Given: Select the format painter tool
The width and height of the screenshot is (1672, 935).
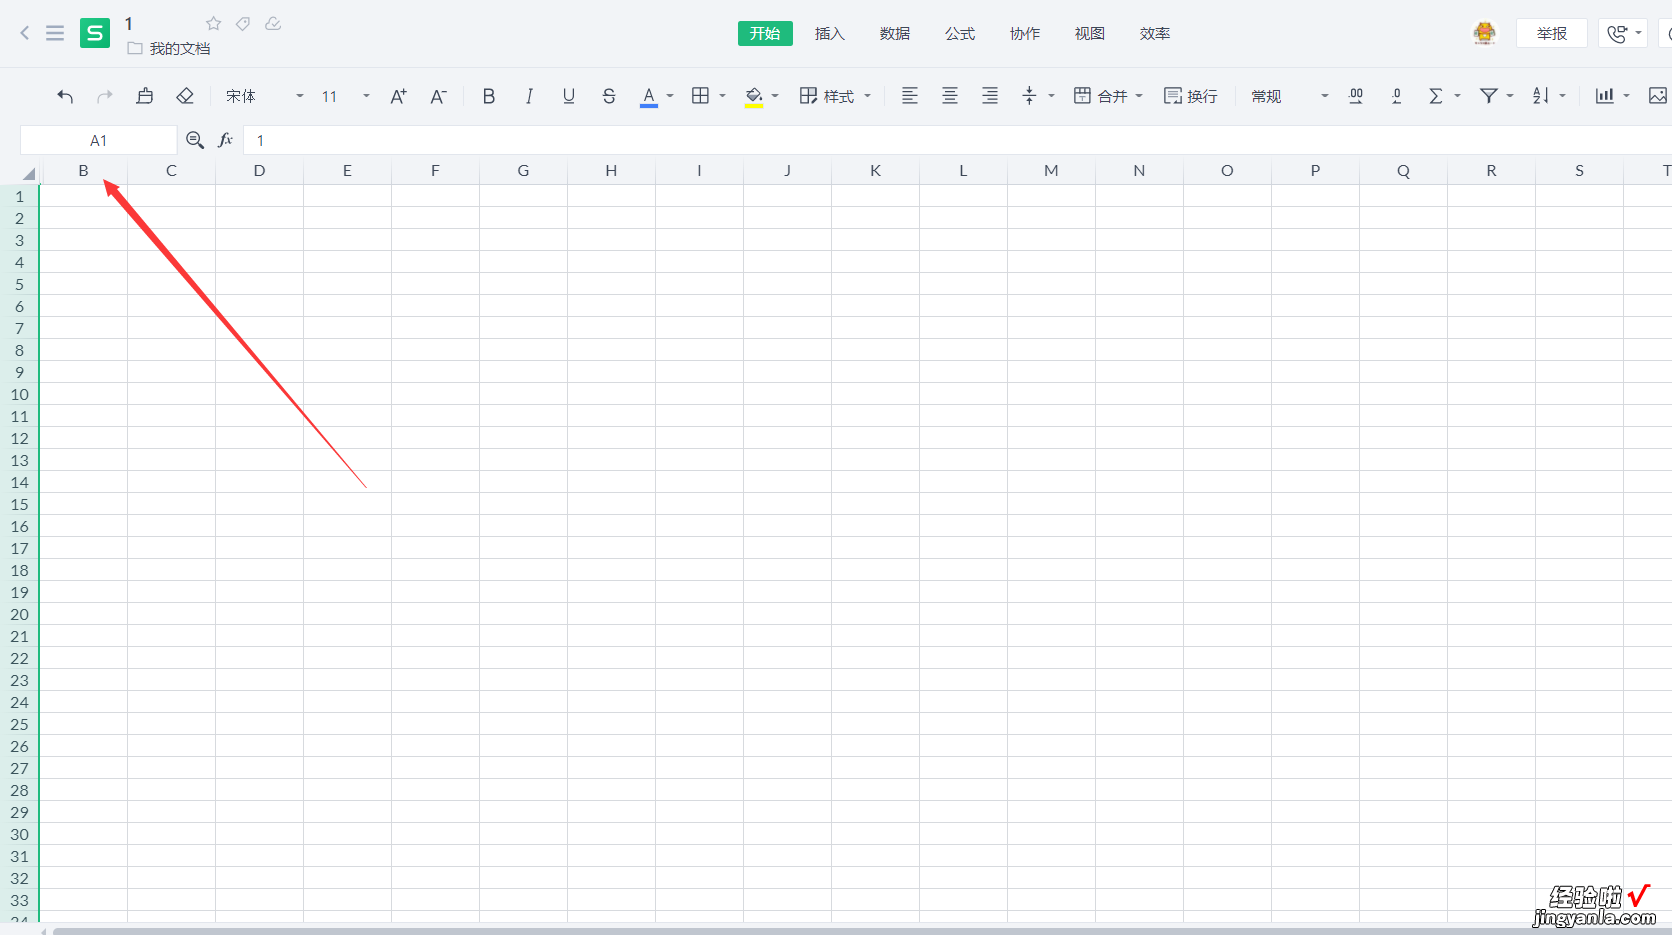Looking at the screenshot, I should point(145,96).
